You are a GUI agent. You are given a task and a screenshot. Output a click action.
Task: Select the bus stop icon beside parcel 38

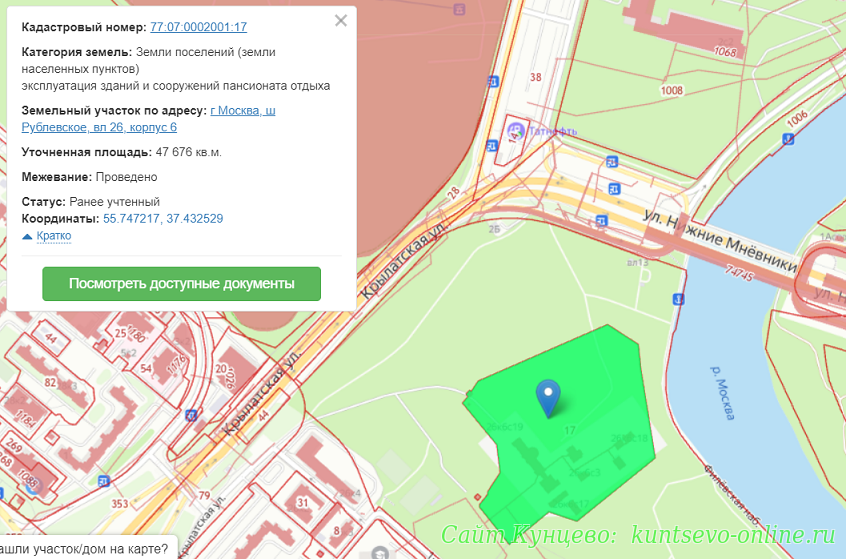pos(491,81)
